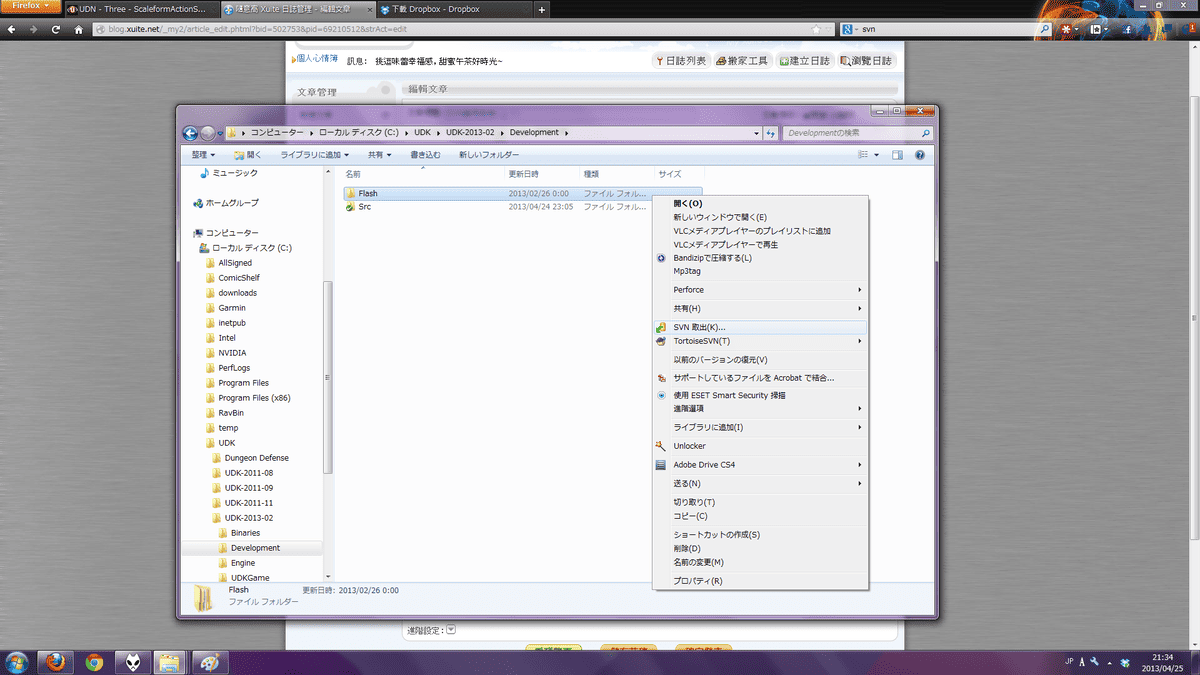Click Explorer back navigation button
This screenshot has height=675, width=1200.
pos(191,132)
